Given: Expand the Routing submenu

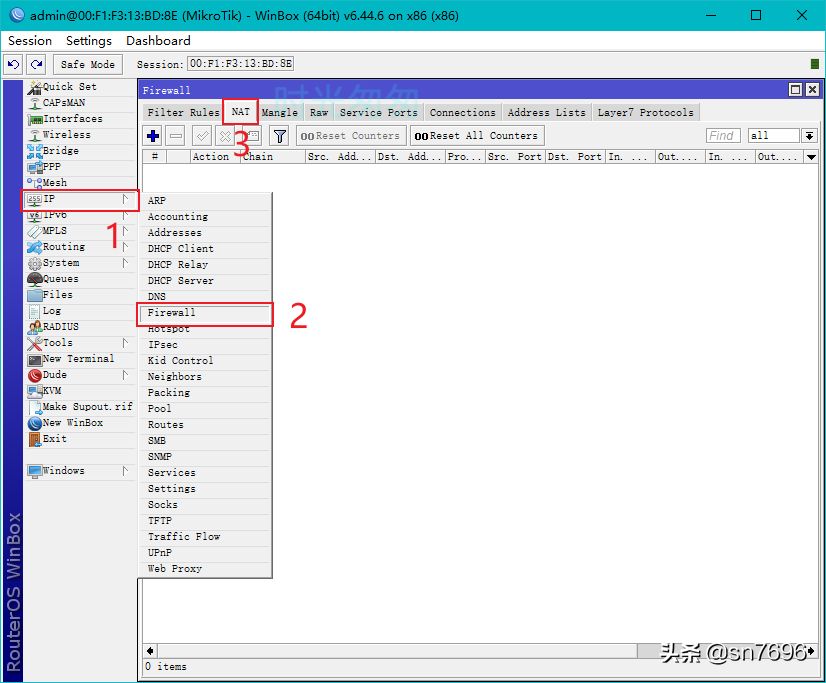Looking at the screenshot, I should [80, 247].
